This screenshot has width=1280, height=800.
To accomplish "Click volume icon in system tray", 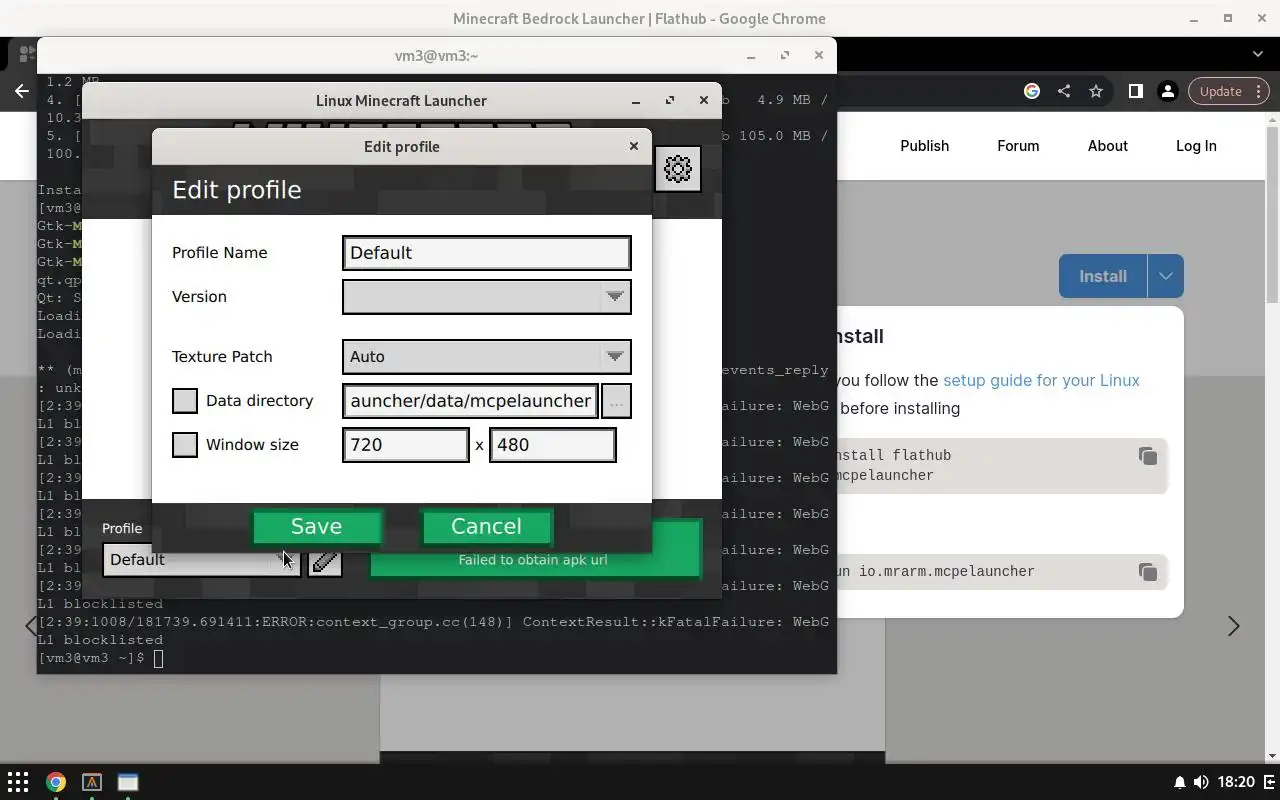I will (1201, 782).
